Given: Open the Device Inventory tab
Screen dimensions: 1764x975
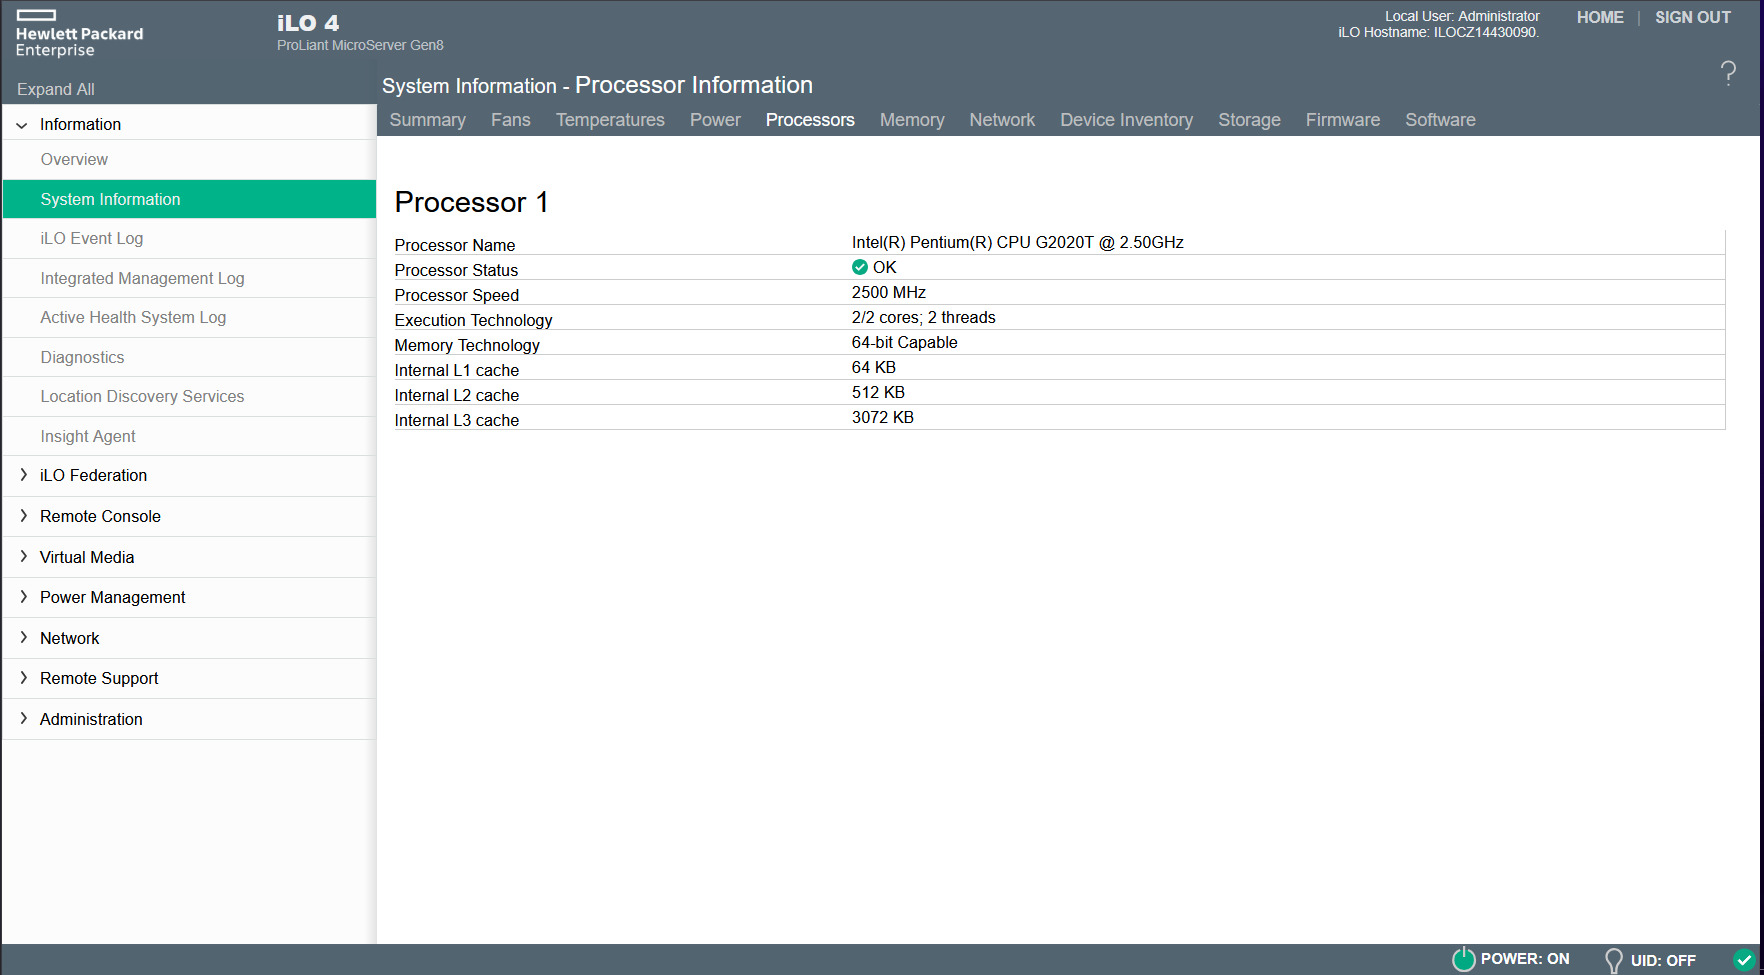Looking at the screenshot, I should tap(1127, 120).
